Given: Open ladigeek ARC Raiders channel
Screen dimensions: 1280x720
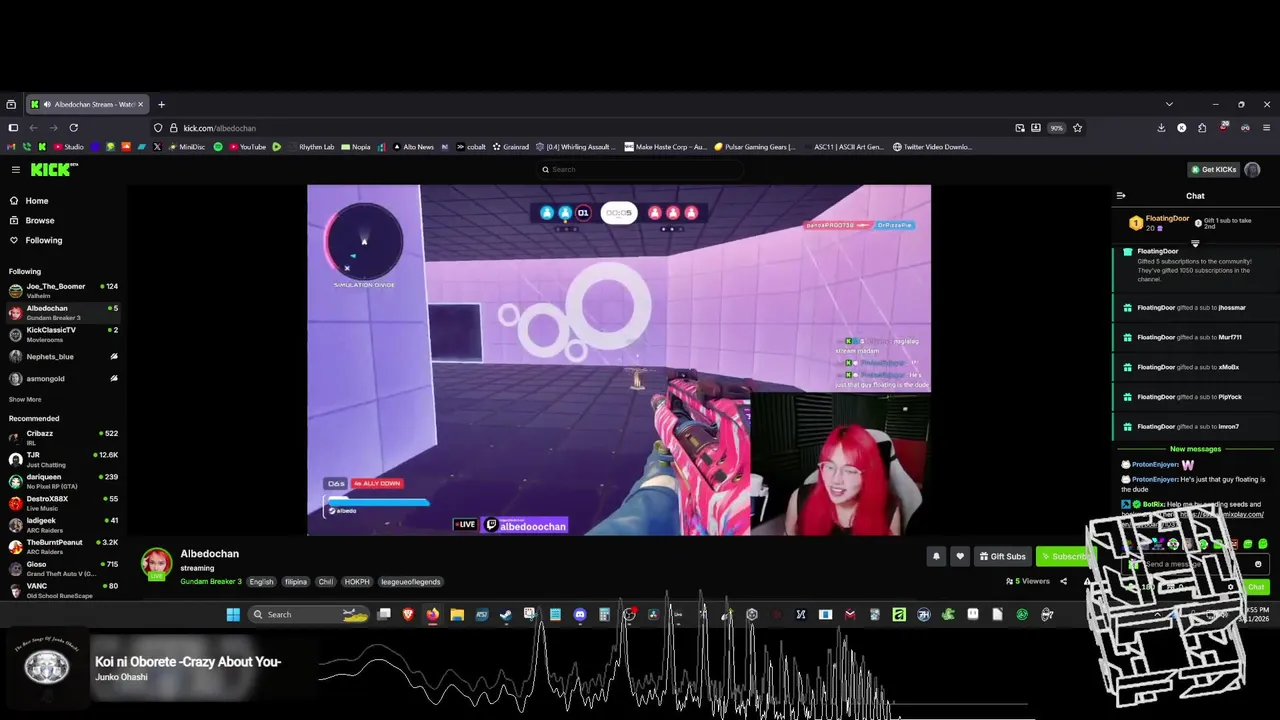Looking at the screenshot, I should [x=63, y=524].
